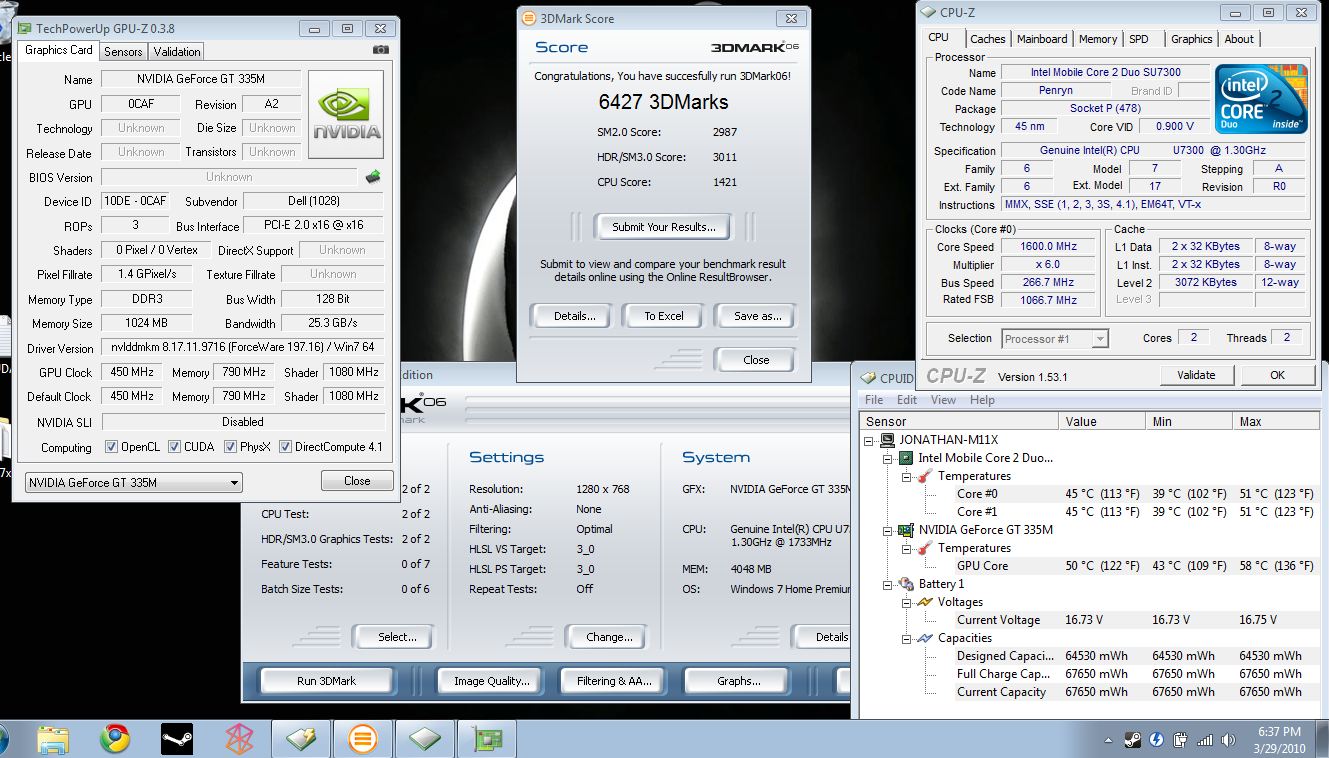The width and height of the screenshot is (1329, 758).
Task: Click the Capacities icon under Battery 1
Action: click(925, 638)
